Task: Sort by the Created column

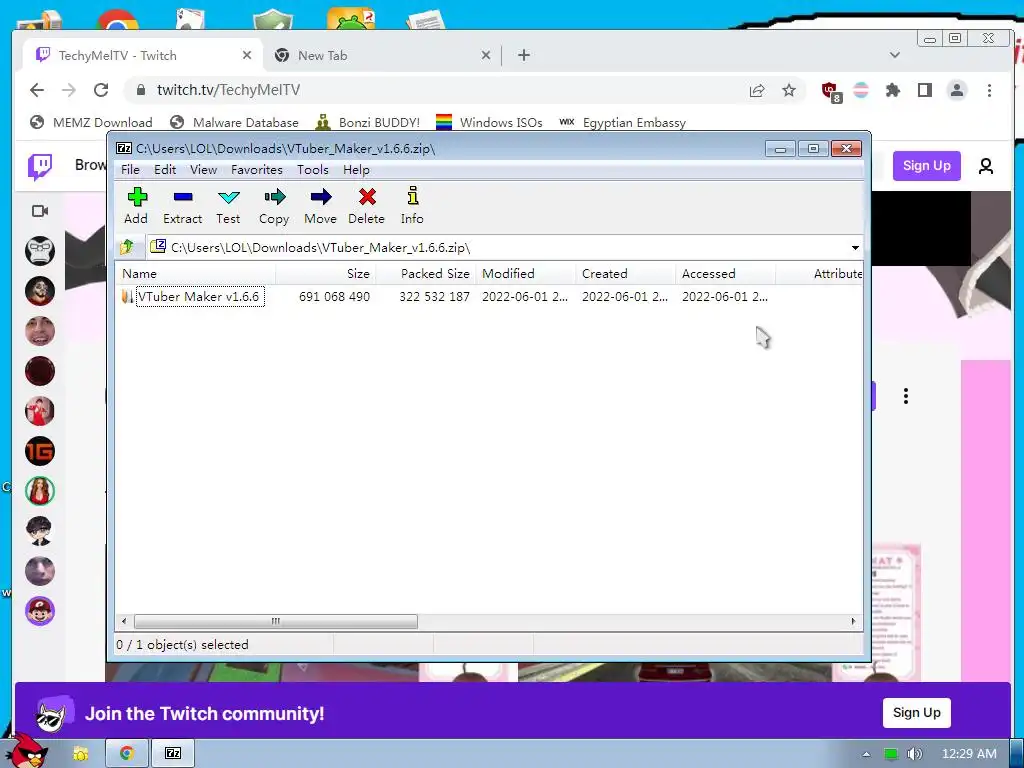Action: 626,274
